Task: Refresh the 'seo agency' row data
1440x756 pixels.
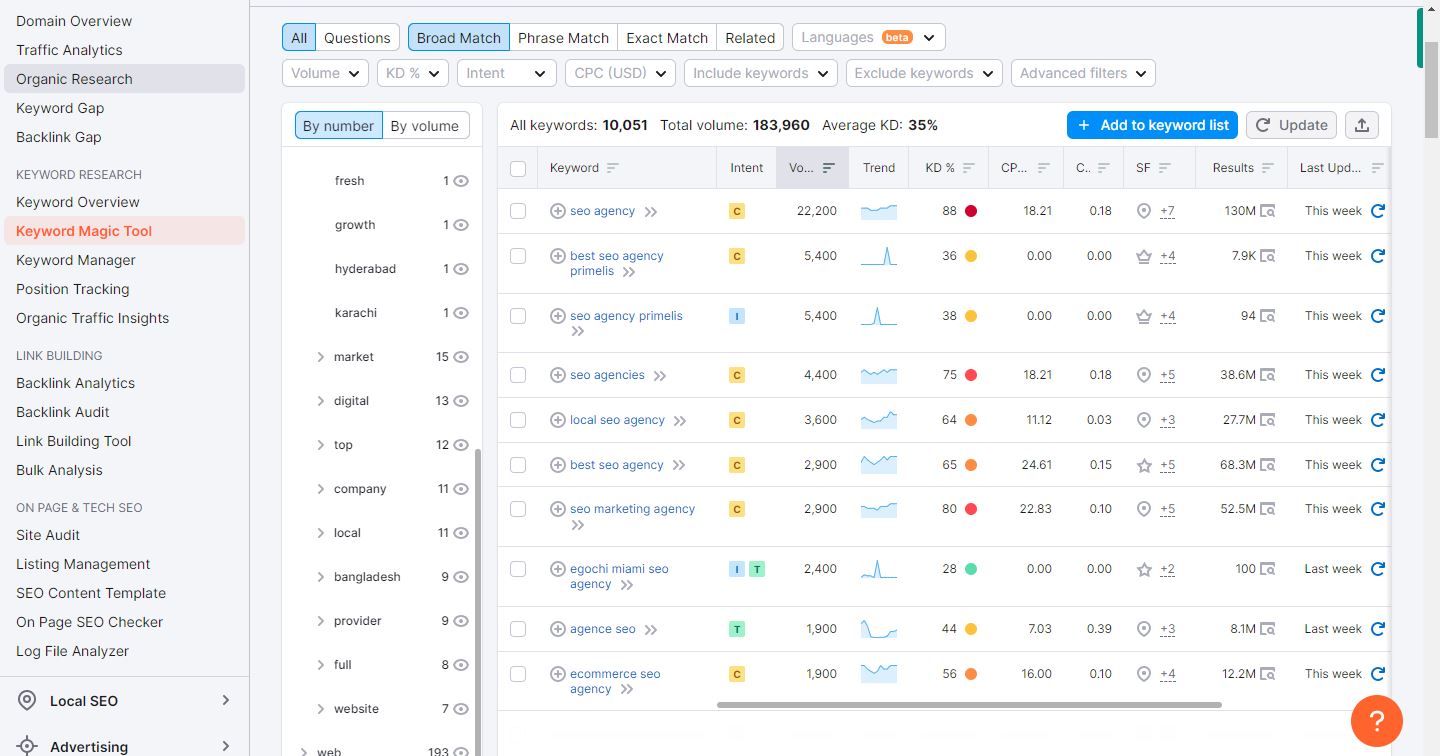Action: coord(1377,211)
